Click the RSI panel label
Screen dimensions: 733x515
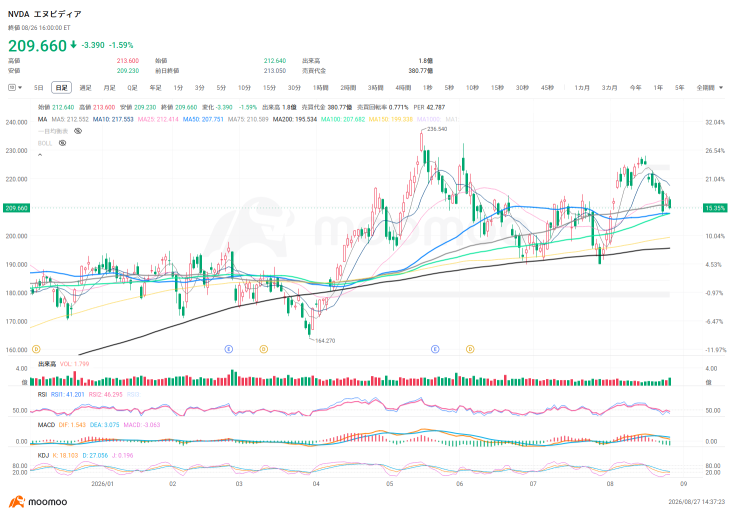click(42, 394)
